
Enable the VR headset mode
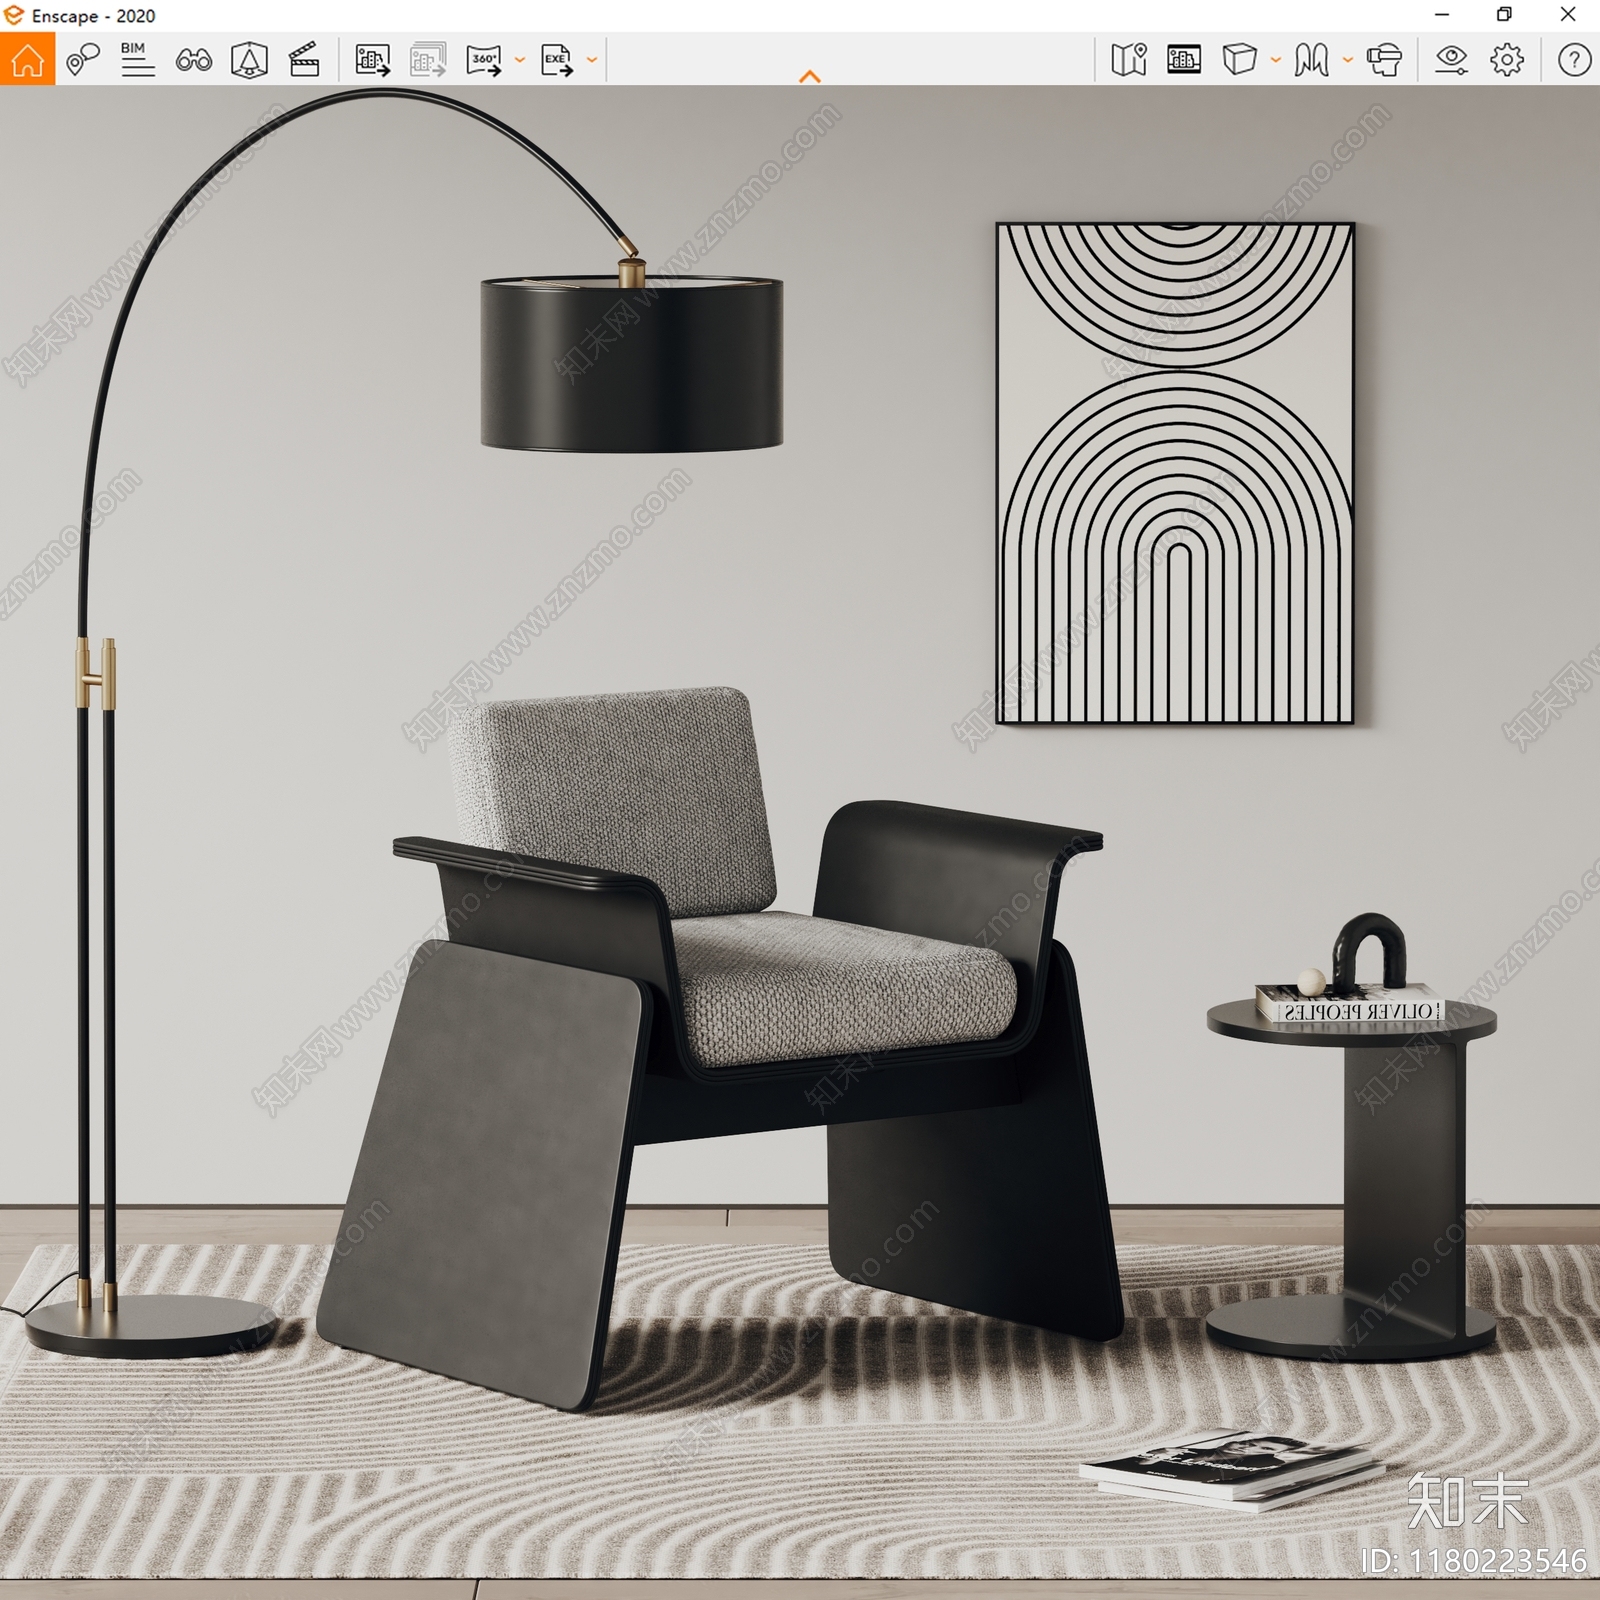(1384, 60)
